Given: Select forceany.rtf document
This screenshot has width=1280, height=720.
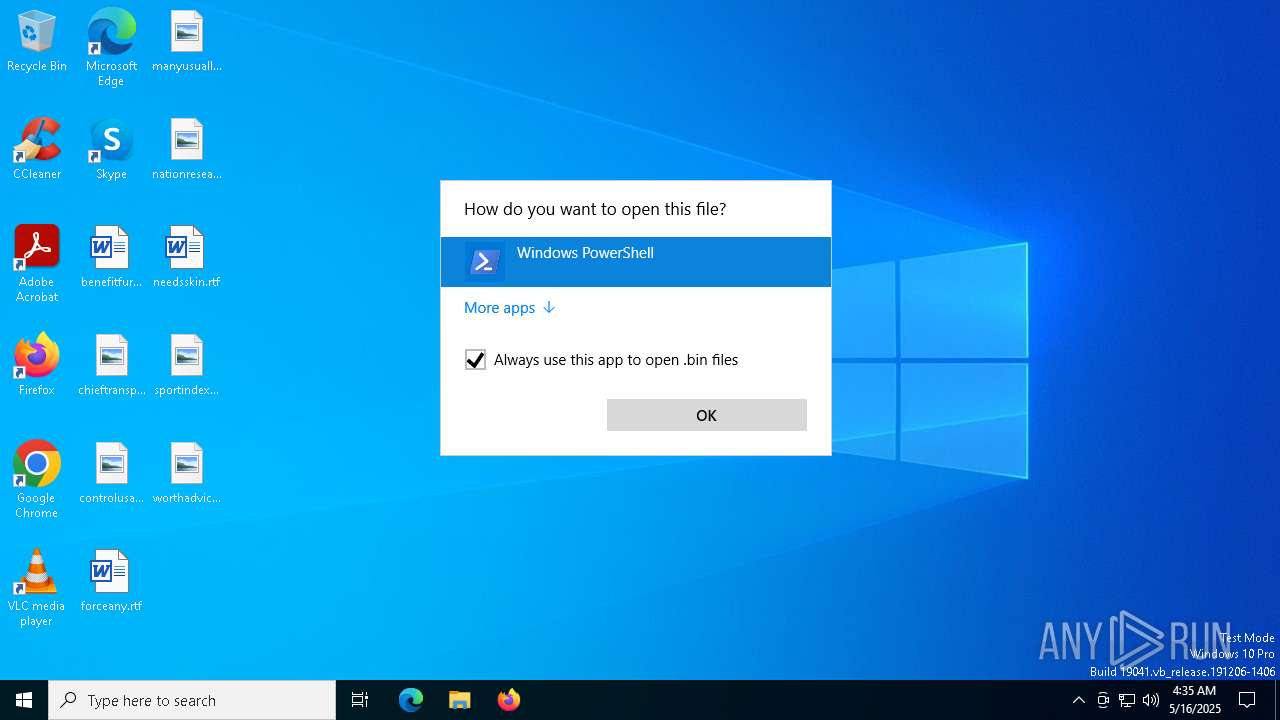Looking at the screenshot, I should pyautogui.click(x=111, y=581).
